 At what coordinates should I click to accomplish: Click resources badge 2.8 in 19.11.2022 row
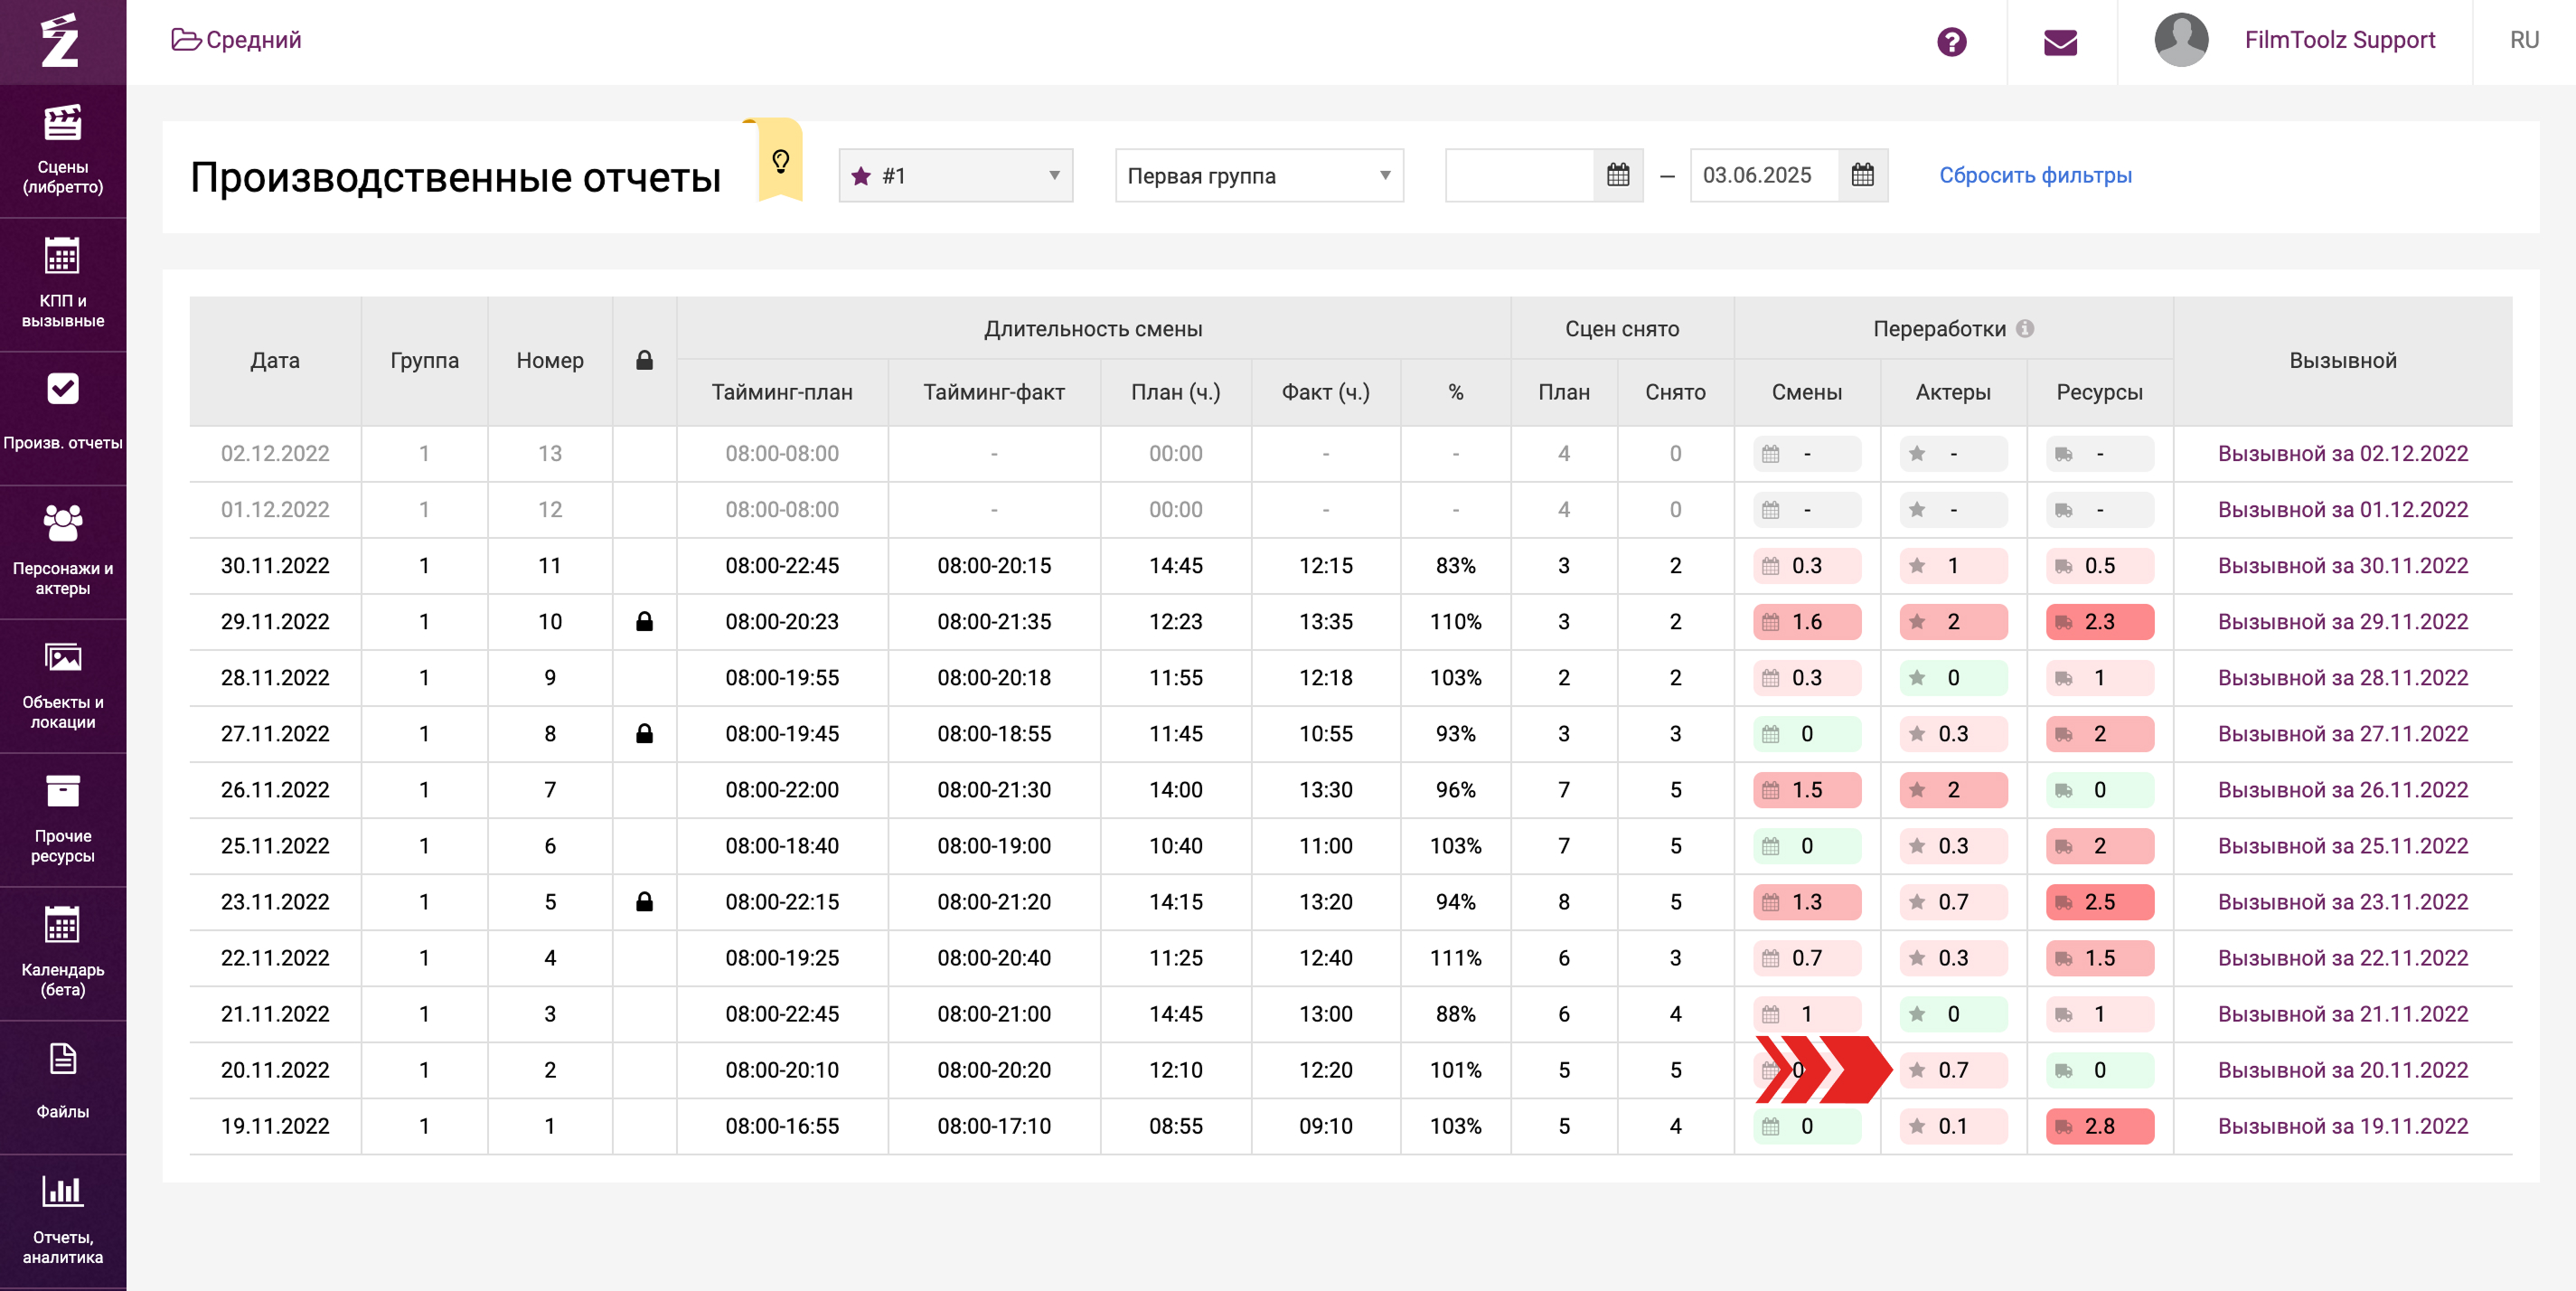[2100, 1125]
